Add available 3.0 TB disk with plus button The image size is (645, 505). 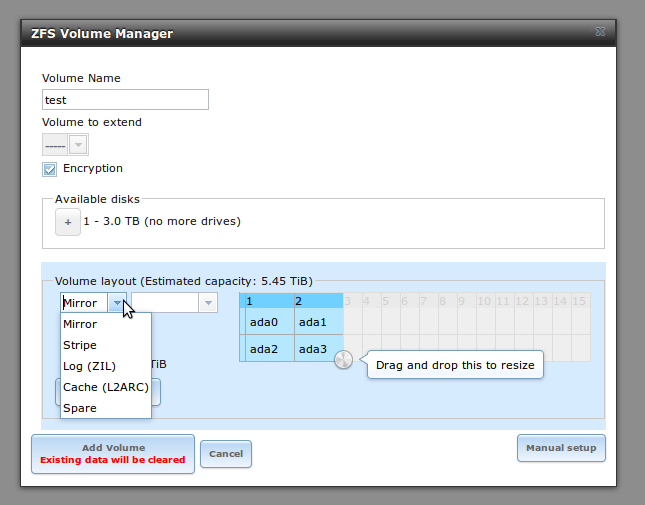coord(68,222)
